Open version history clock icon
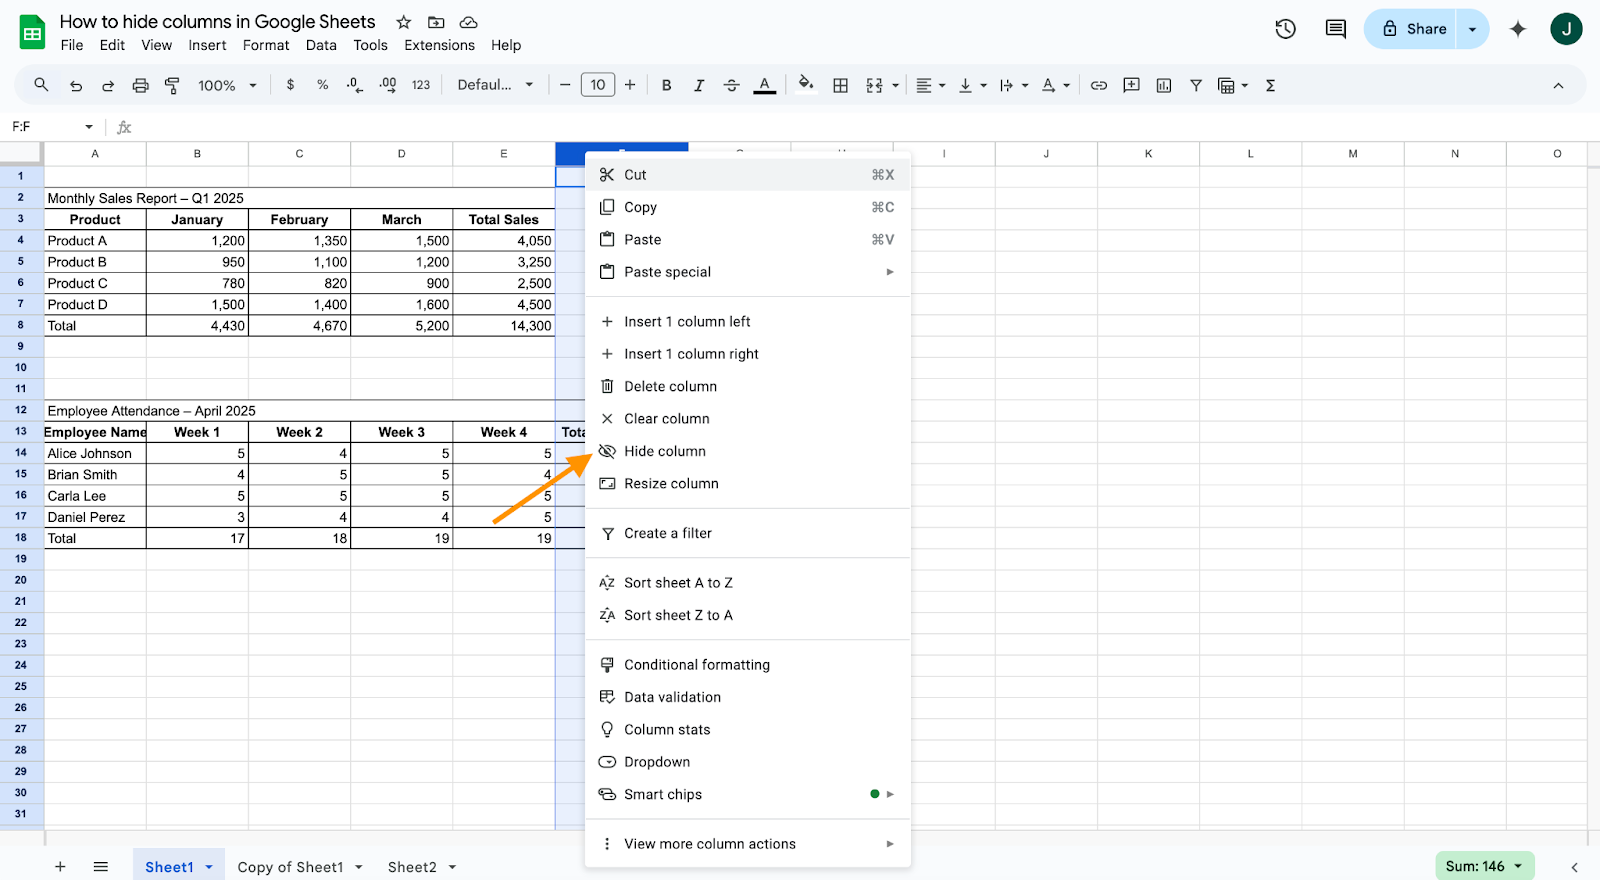The width and height of the screenshot is (1600, 880). coord(1285,29)
